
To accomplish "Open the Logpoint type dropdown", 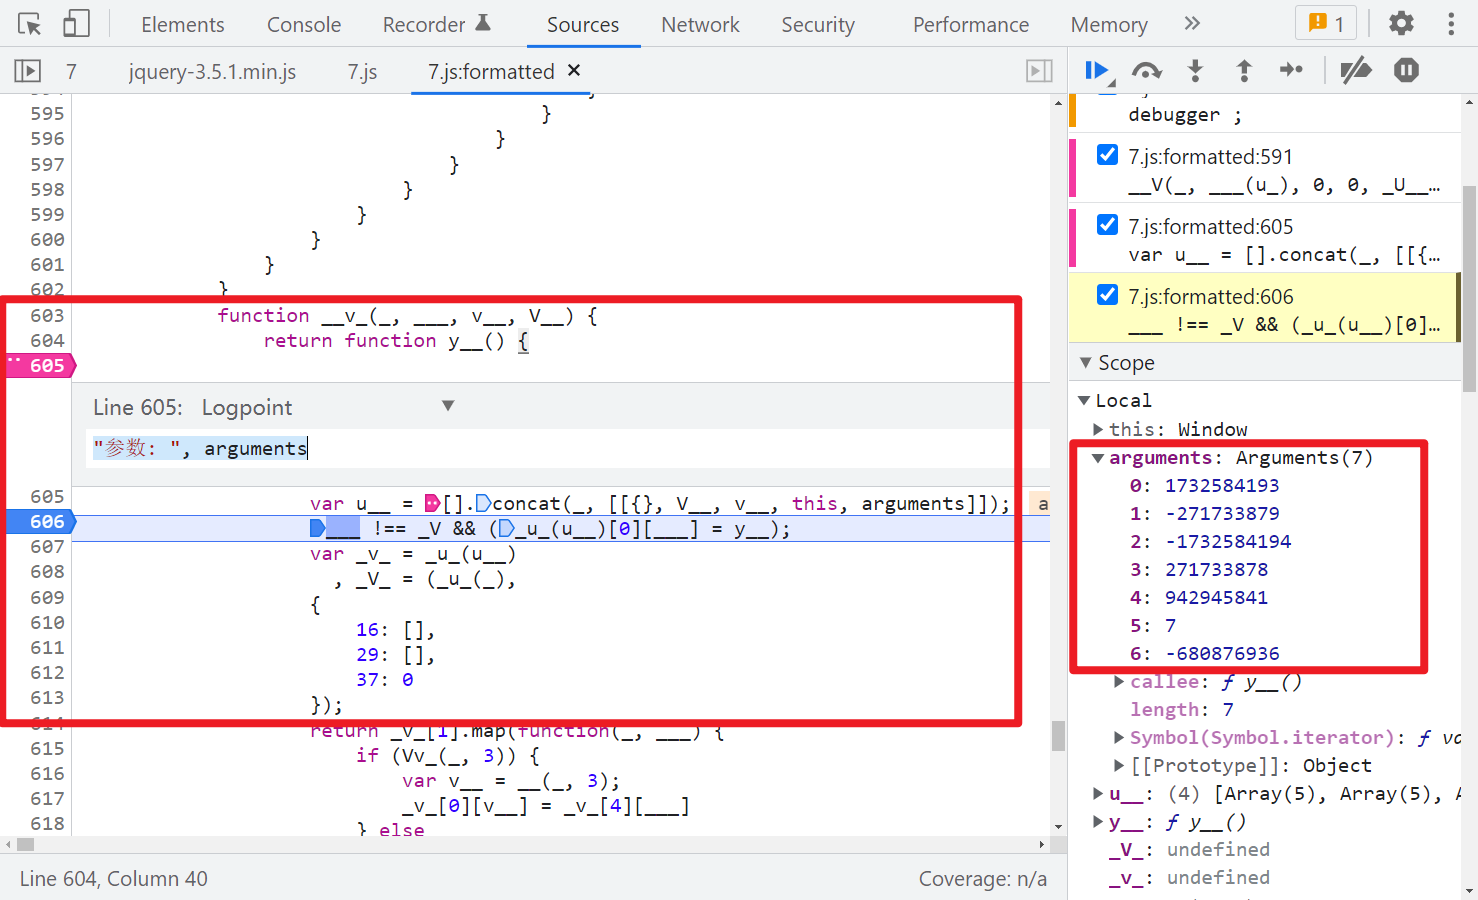I will click(x=328, y=407).
